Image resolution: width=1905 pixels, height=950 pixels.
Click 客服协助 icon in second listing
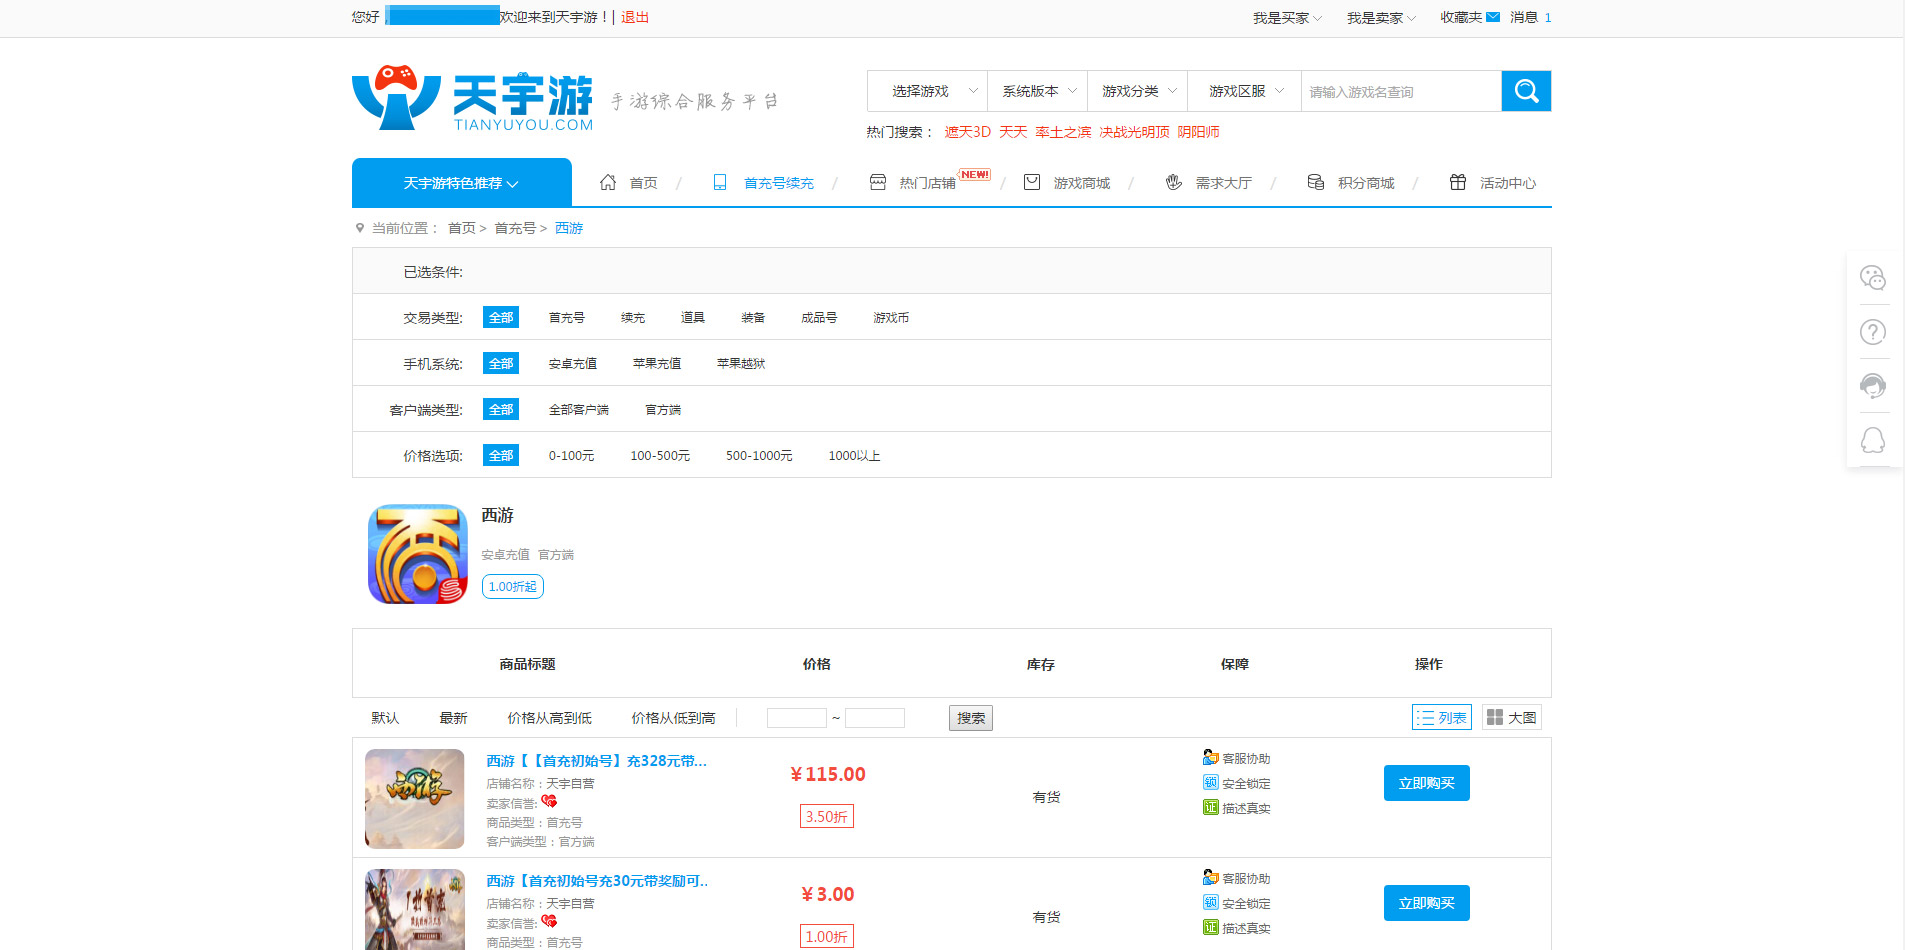coord(1211,877)
